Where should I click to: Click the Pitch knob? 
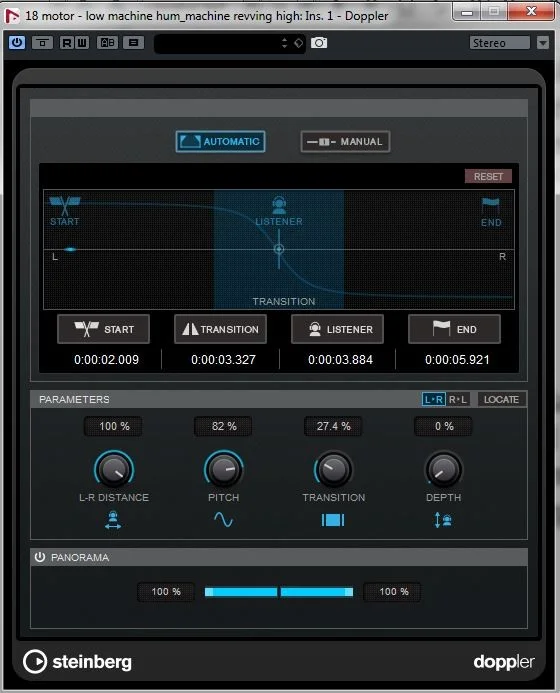pyautogui.click(x=224, y=469)
